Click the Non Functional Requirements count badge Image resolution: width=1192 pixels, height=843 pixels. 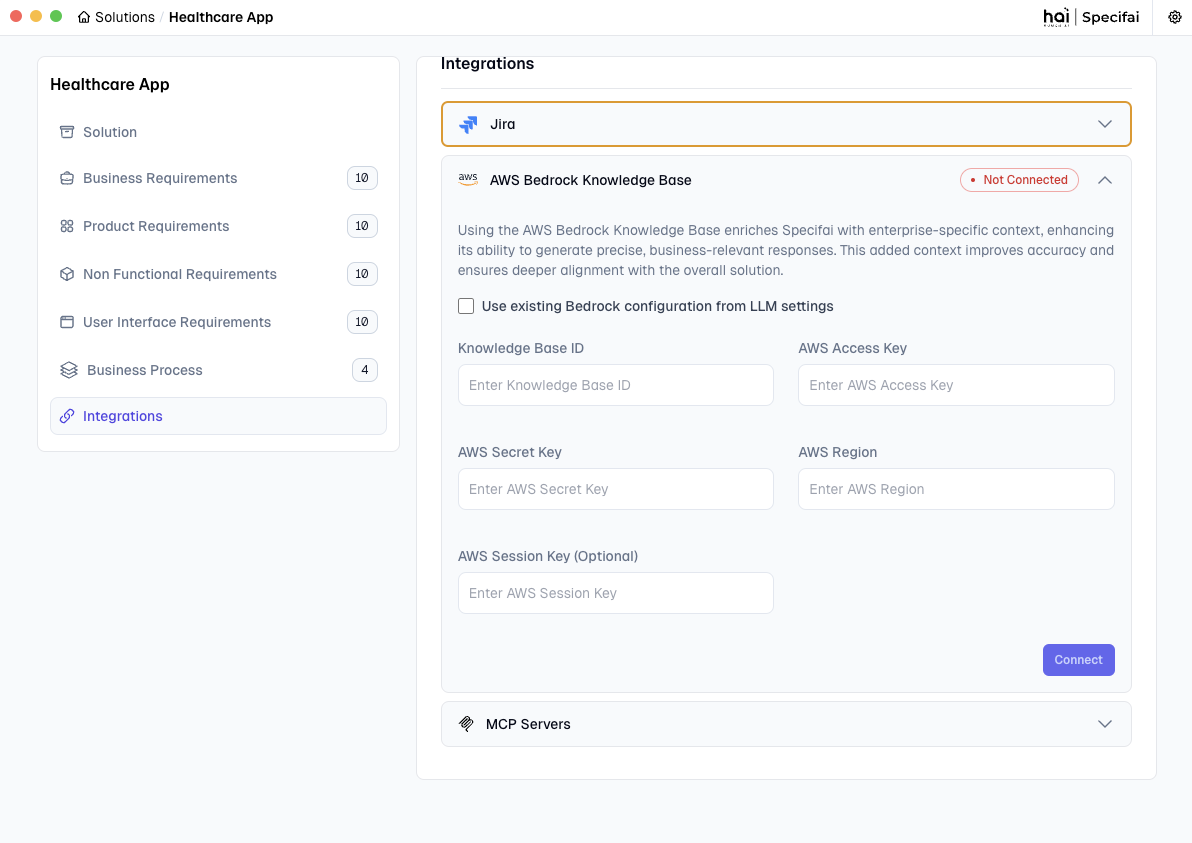pyautogui.click(x=362, y=274)
